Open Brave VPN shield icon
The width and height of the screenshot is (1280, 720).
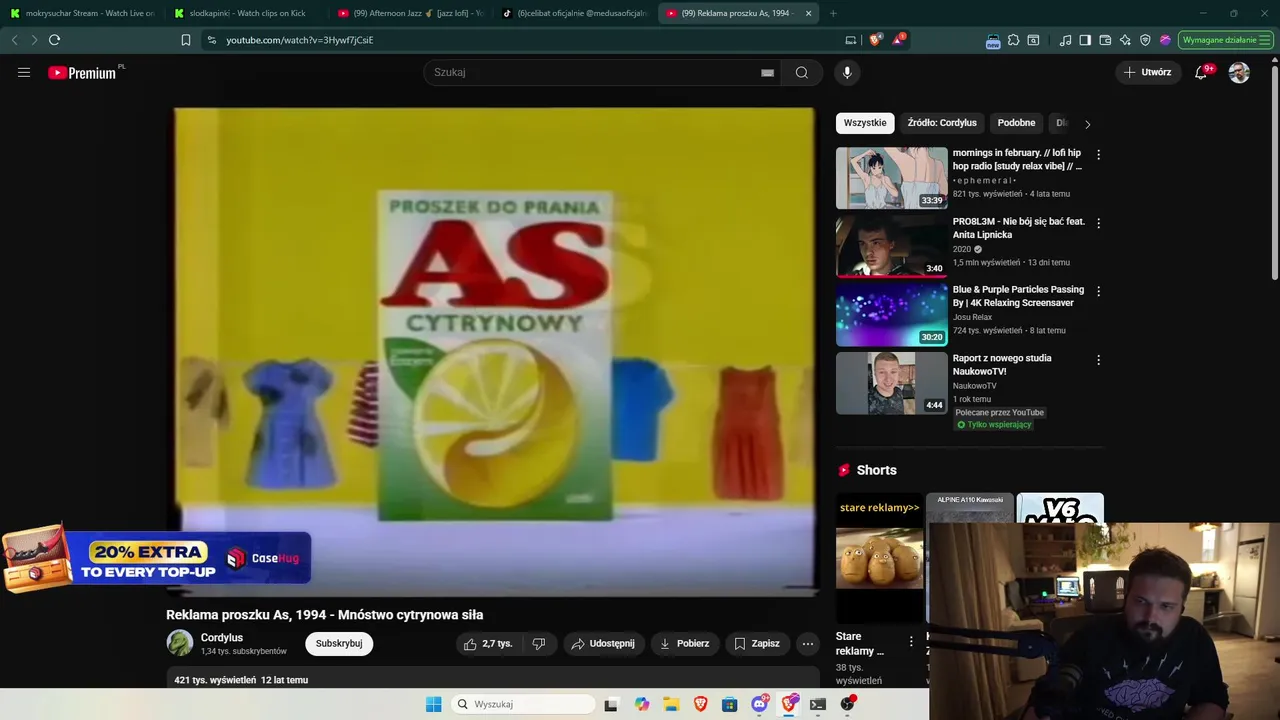coord(1145,40)
